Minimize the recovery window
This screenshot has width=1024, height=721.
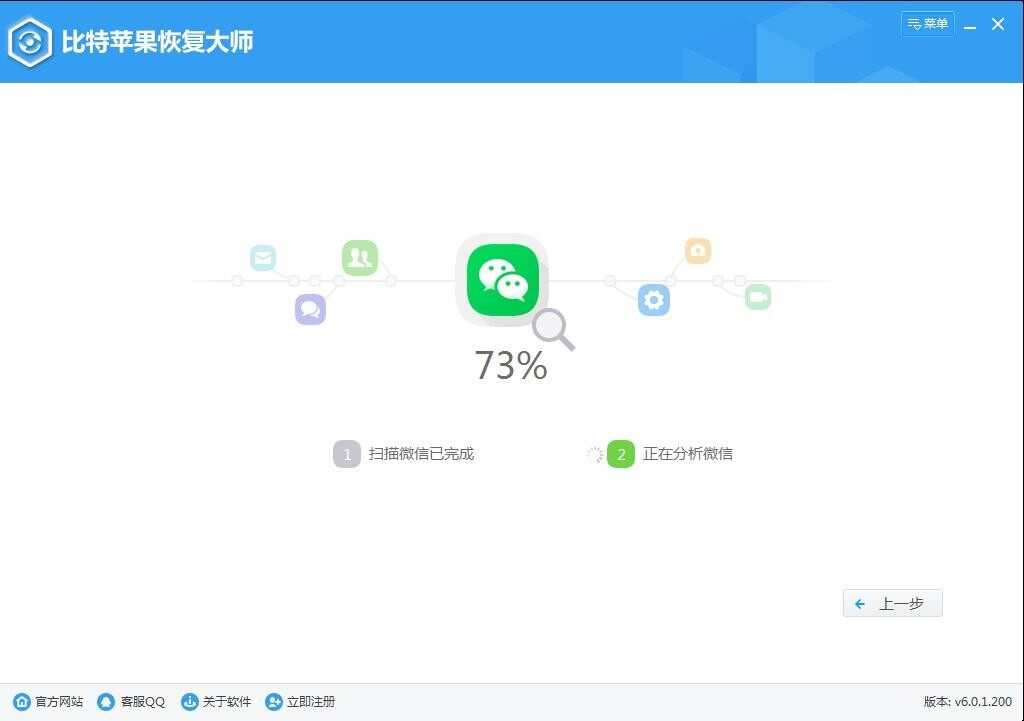pos(970,25)
